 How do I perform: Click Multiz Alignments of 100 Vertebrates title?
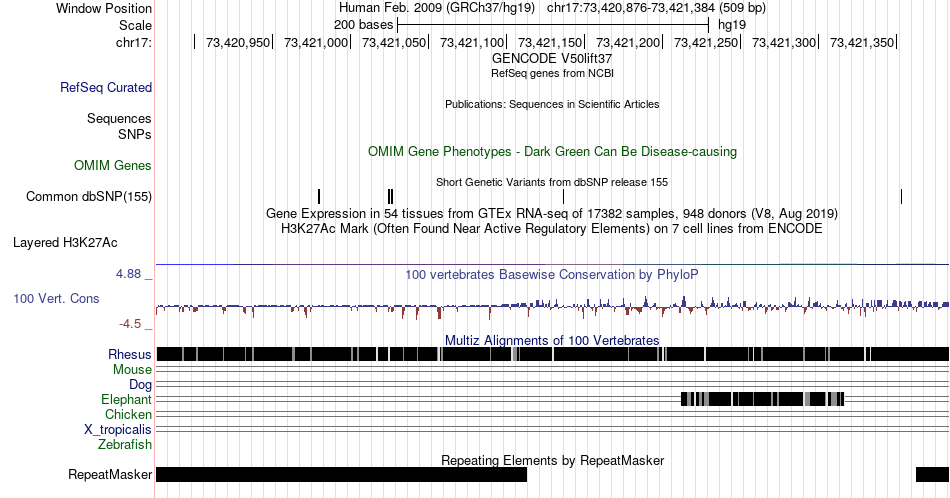pos(552,340)
